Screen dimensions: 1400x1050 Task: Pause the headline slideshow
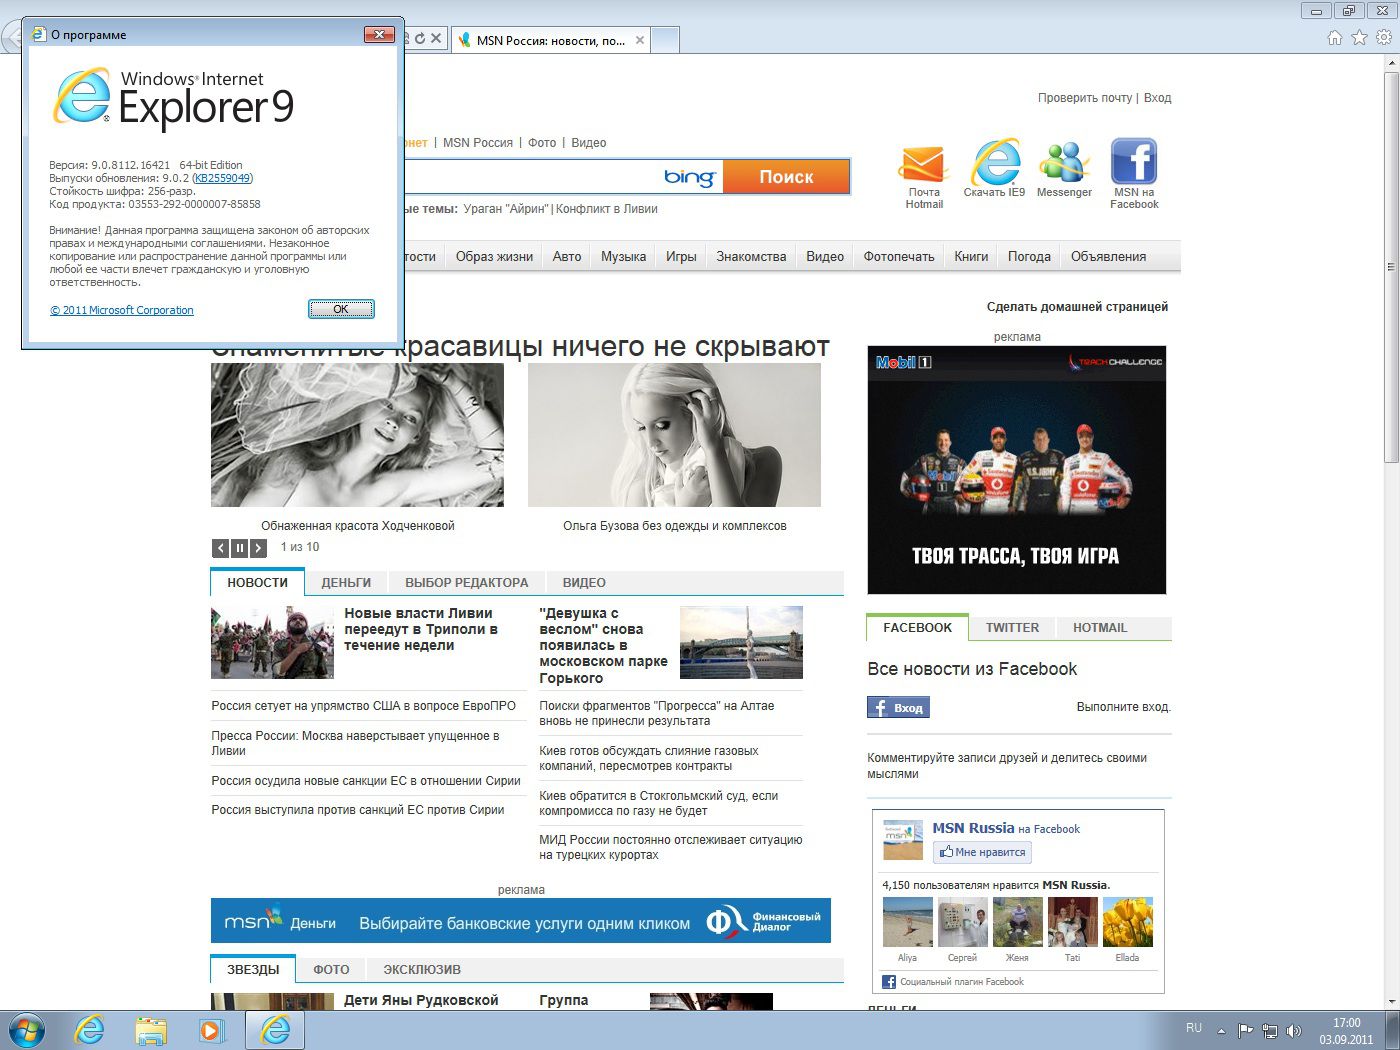point(240,548)
